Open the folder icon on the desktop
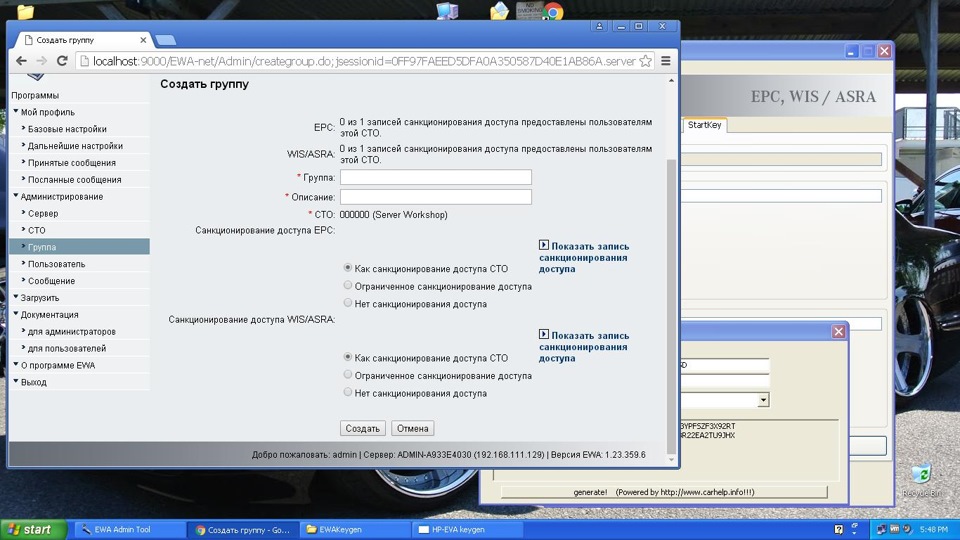The width and height of the screenshot is (960, 540). [x=25, y=10]
